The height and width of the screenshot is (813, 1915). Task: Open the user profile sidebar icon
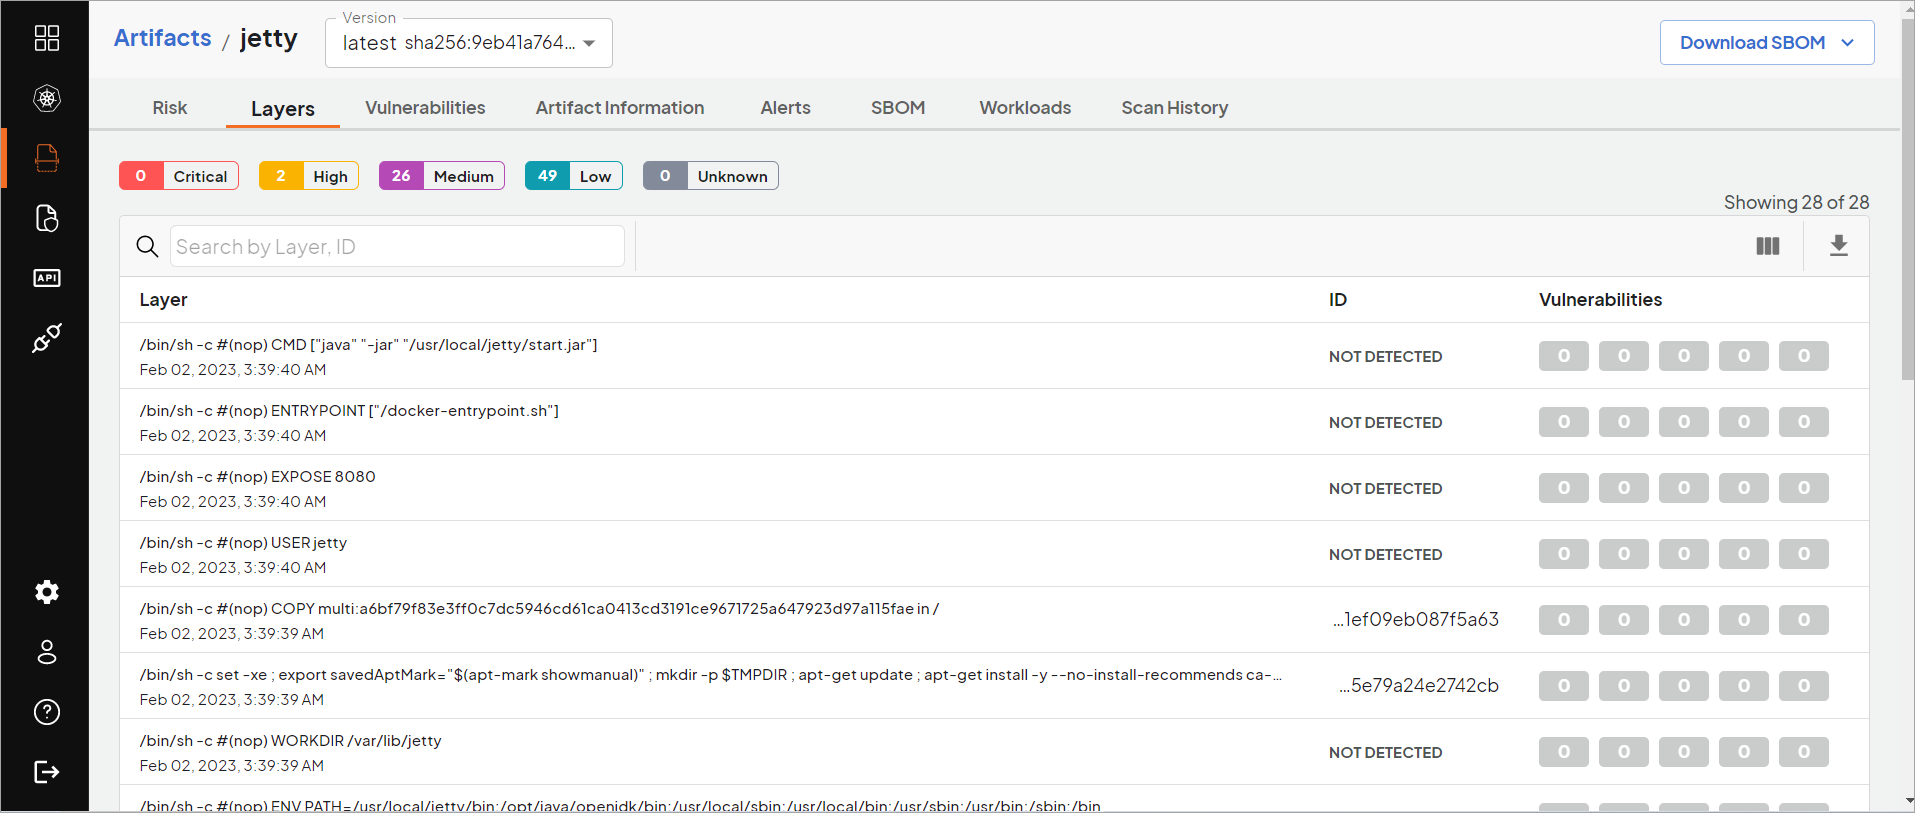47,652
